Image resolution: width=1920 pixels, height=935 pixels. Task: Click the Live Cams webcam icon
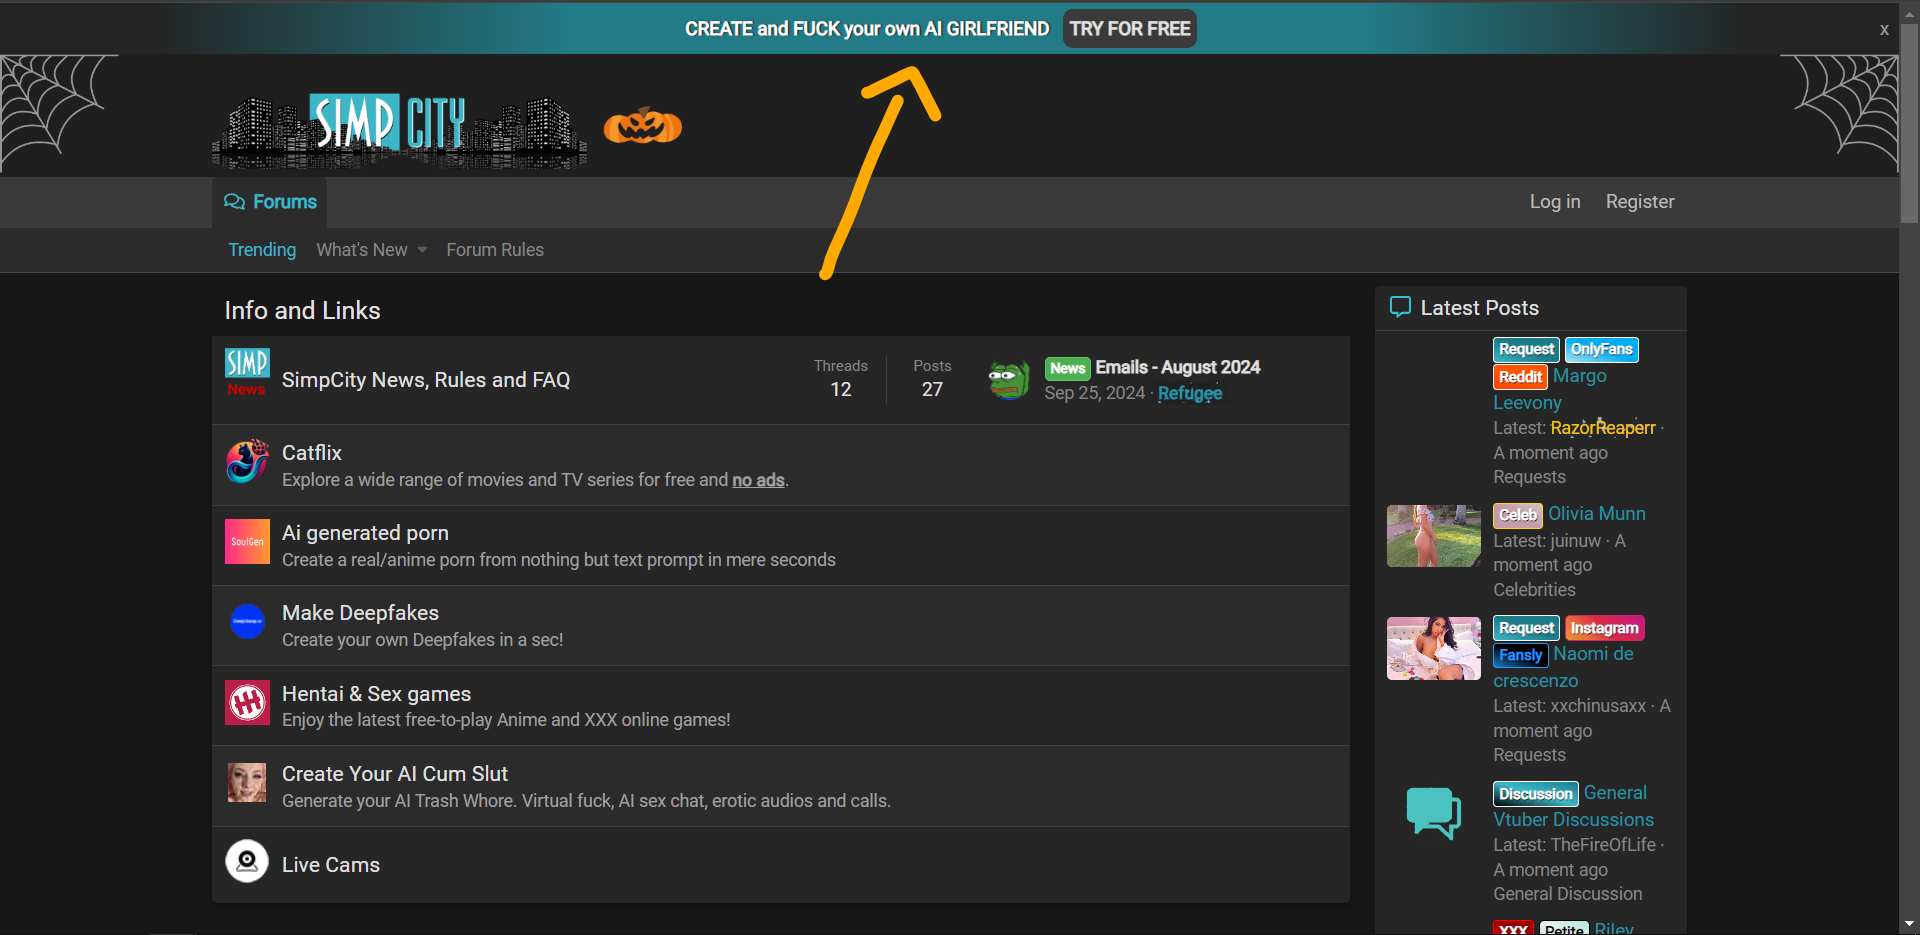(247, 861)
